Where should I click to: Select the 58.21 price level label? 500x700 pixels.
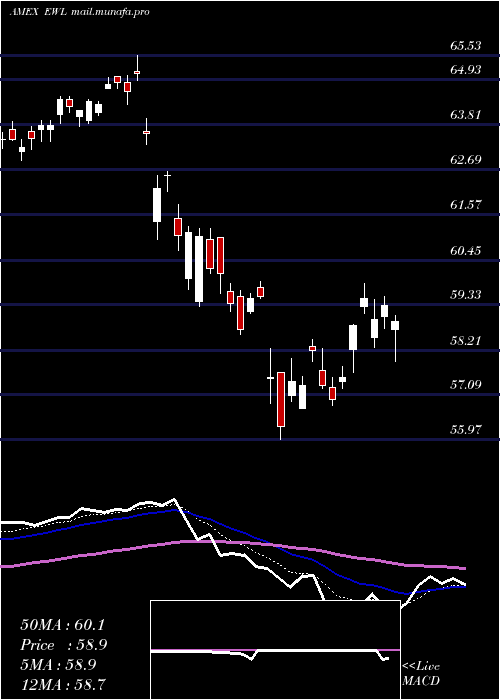click(466, 341)
